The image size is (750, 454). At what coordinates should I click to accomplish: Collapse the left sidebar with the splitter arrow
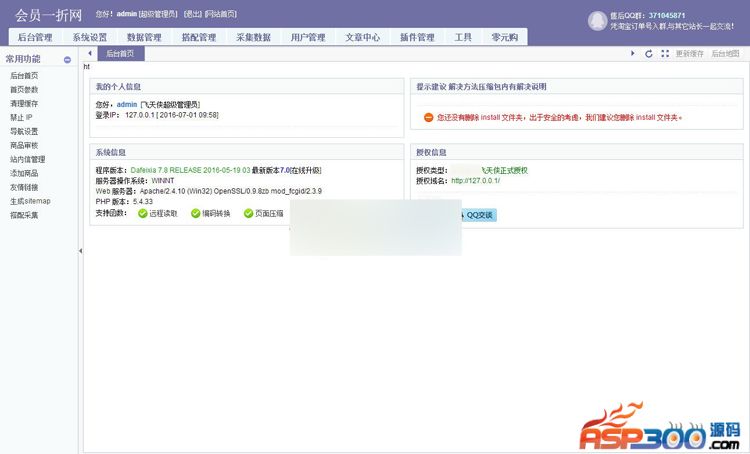pyautogui.click(x=80, y=251)
